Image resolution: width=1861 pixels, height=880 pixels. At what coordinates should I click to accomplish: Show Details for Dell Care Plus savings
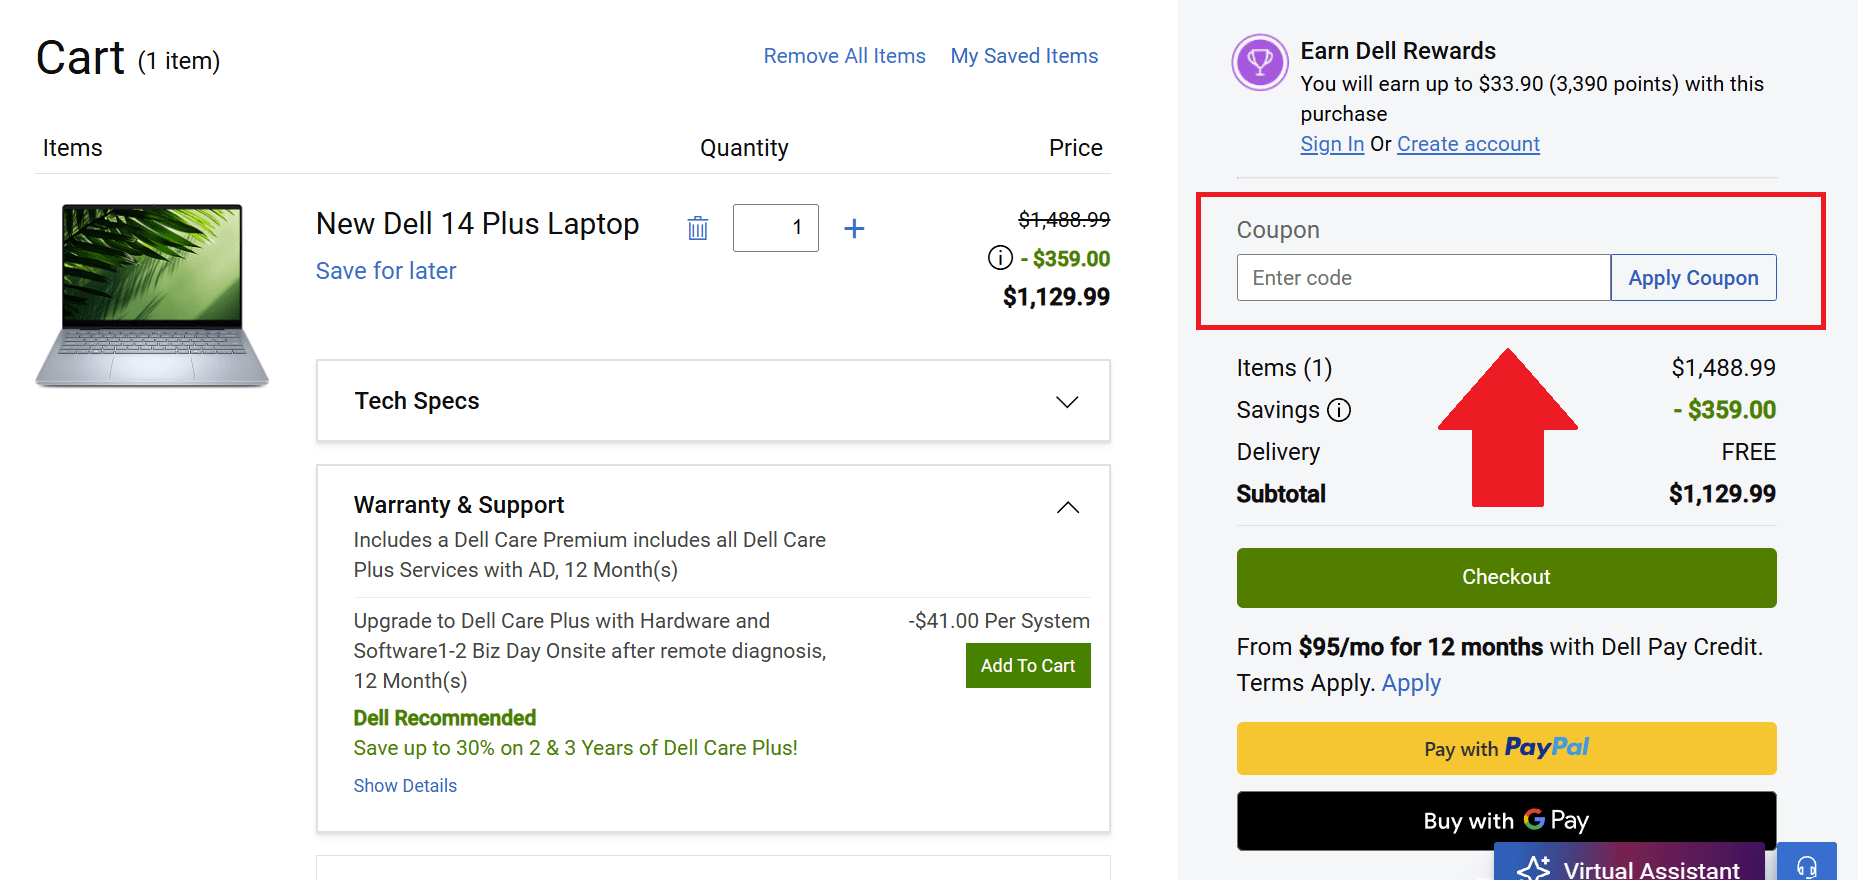click(404, 786)
